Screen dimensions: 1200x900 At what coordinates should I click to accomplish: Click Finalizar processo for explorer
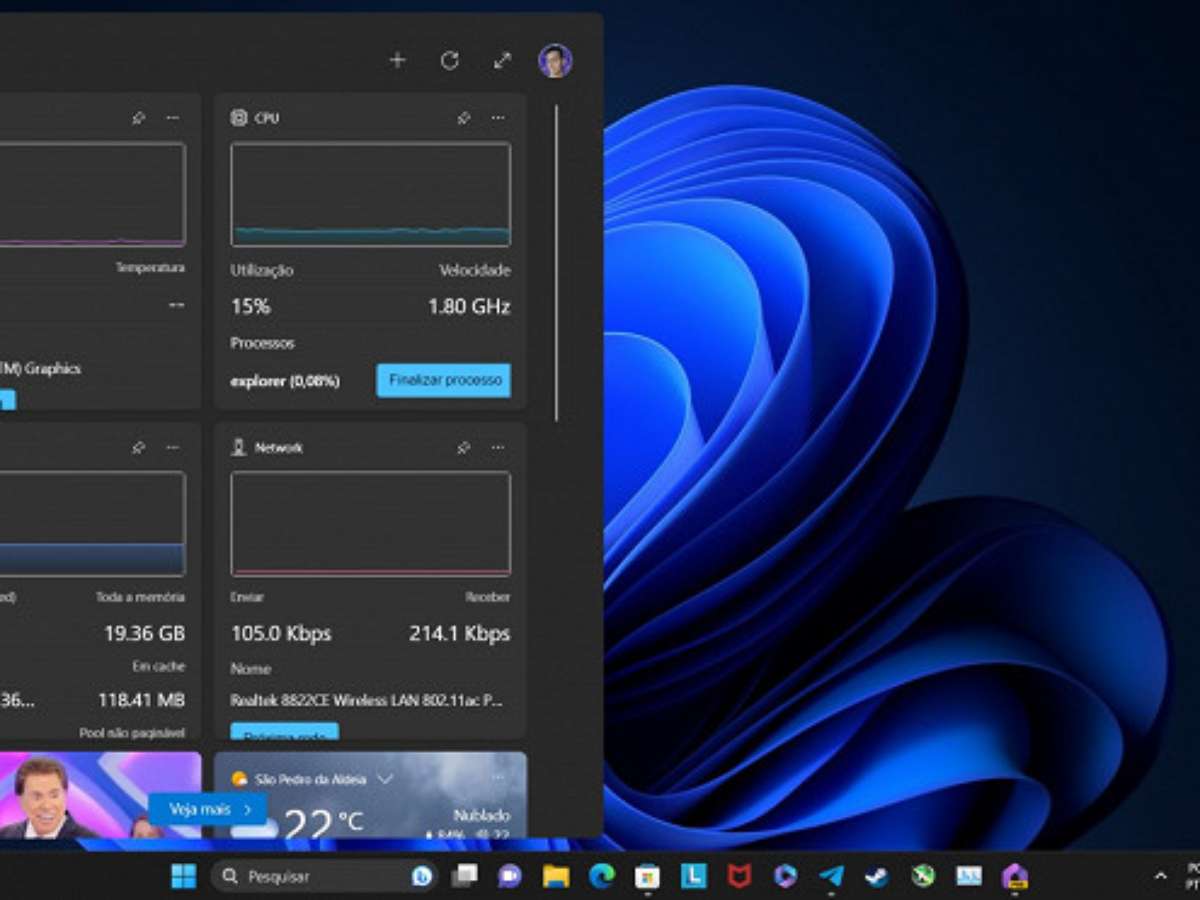444,381
